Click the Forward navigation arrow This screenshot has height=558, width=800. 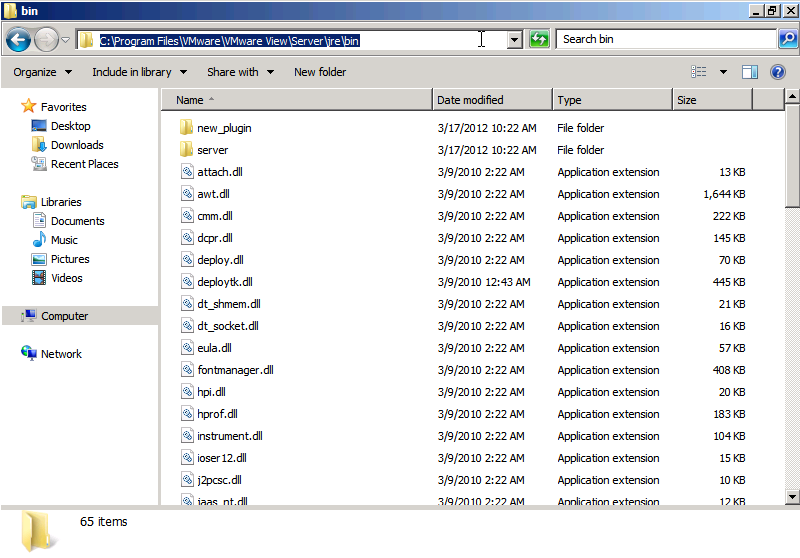click(46, 40)
